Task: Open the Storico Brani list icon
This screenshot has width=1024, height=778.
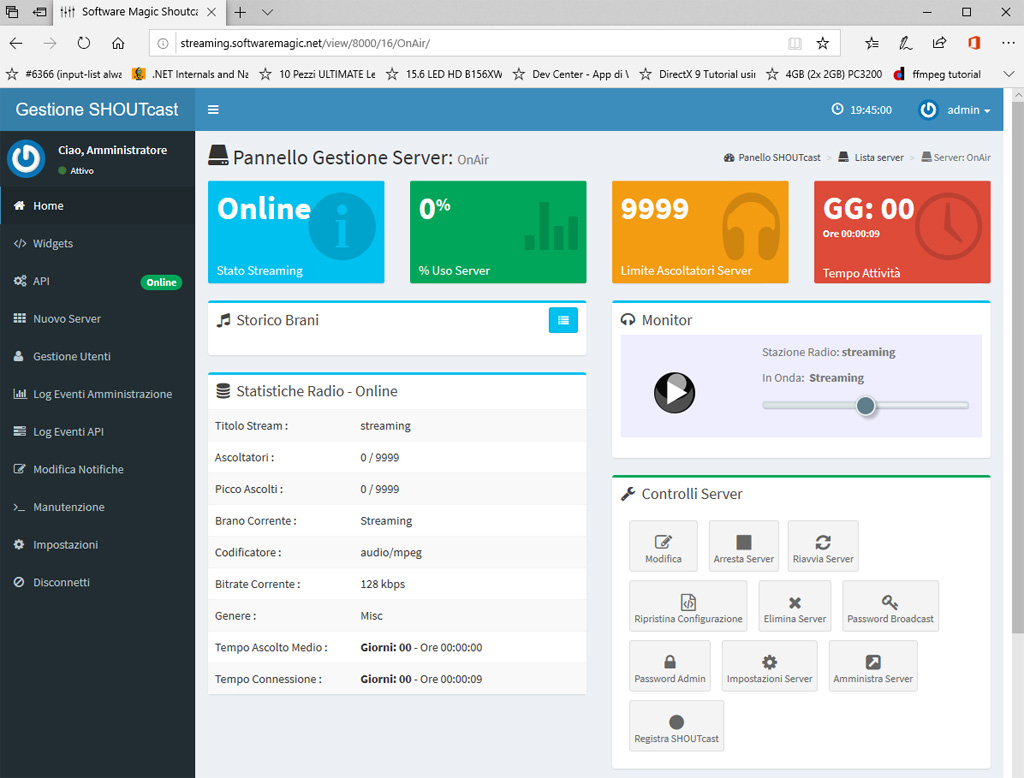Action: pyautogui.click(x=563, y=320)
